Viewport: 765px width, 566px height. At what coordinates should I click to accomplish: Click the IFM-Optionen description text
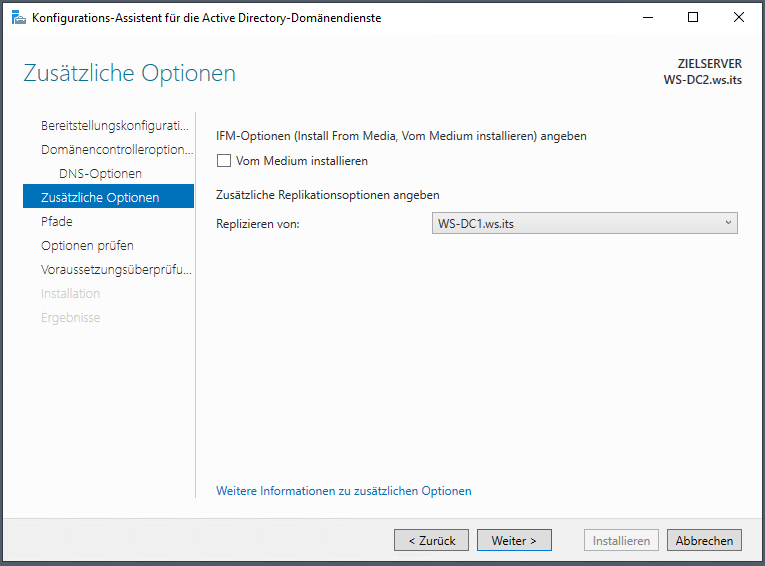(401, 136)
